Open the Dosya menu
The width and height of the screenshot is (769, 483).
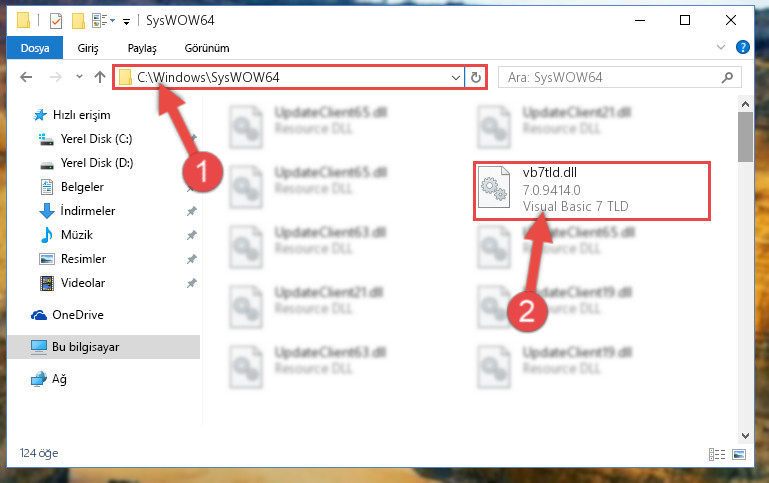(35, 48)
